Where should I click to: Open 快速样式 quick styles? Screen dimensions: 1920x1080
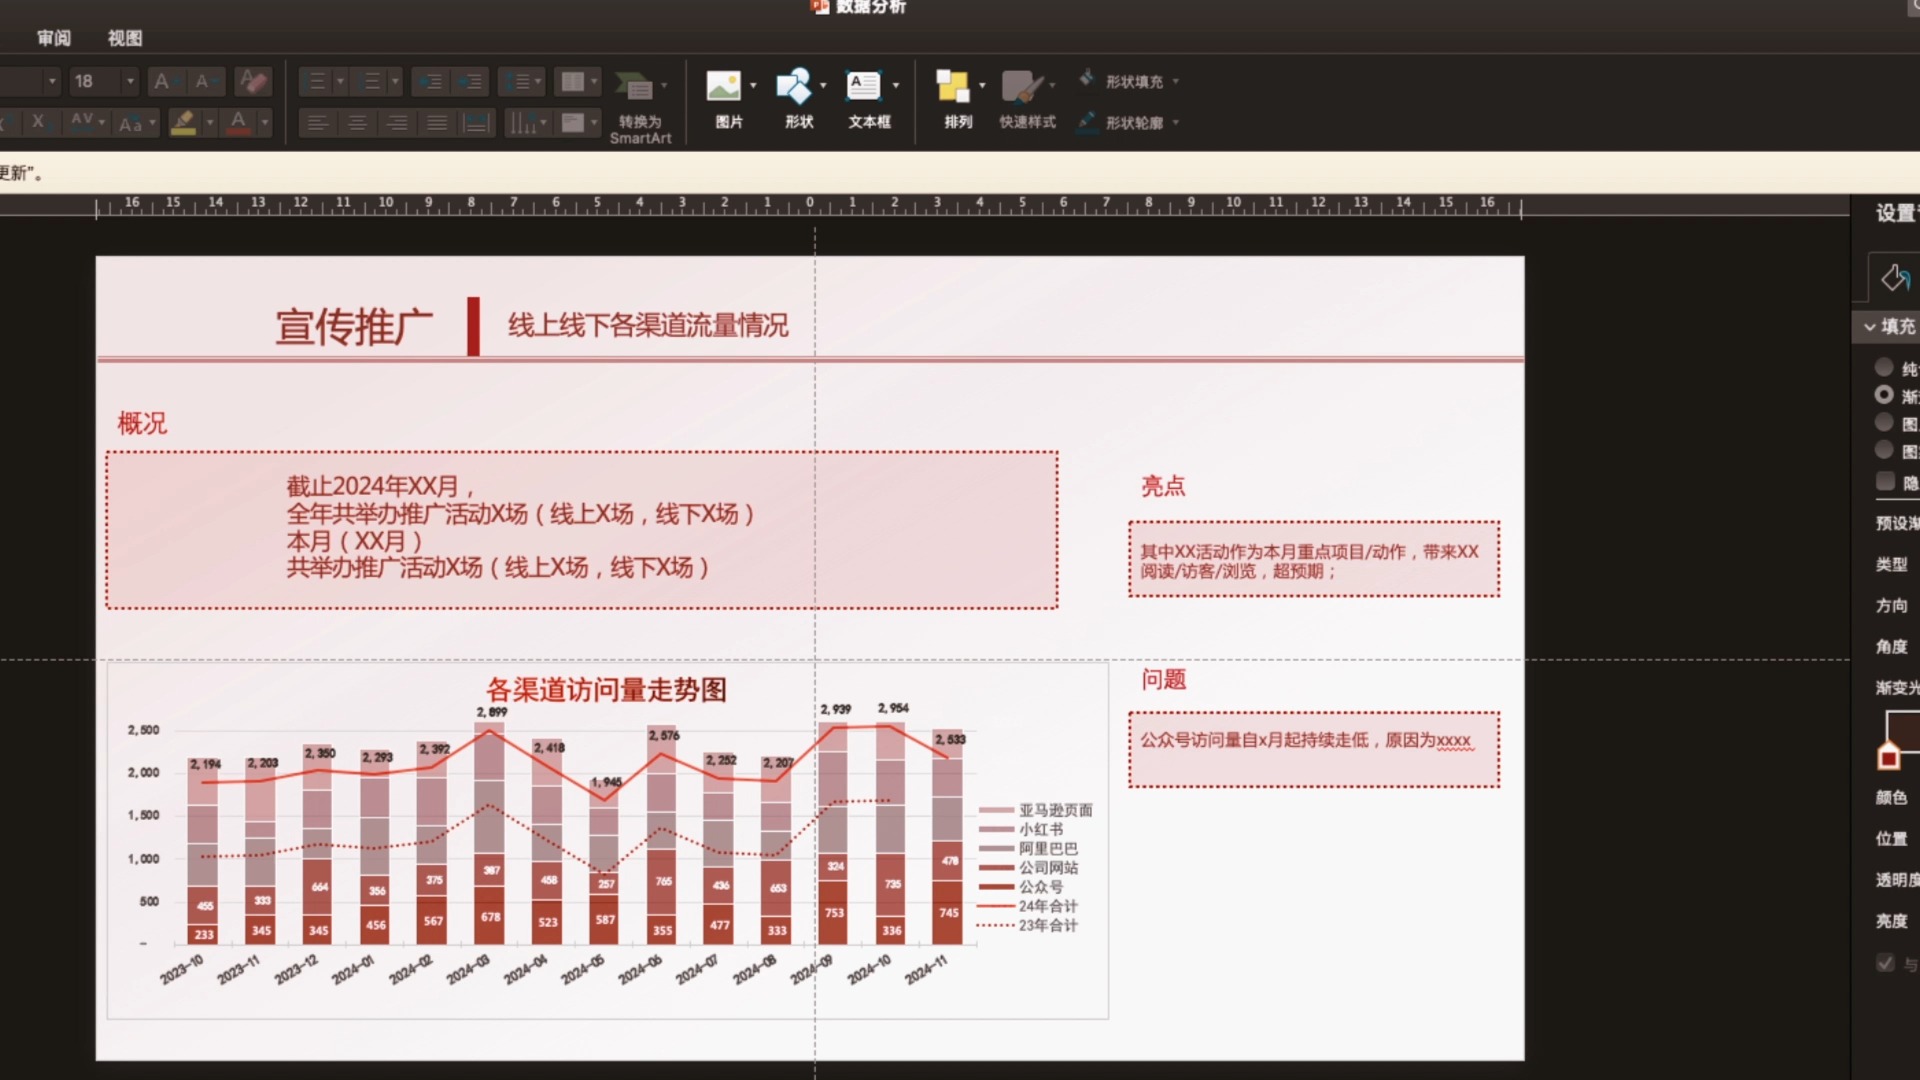pos(1027,99)
